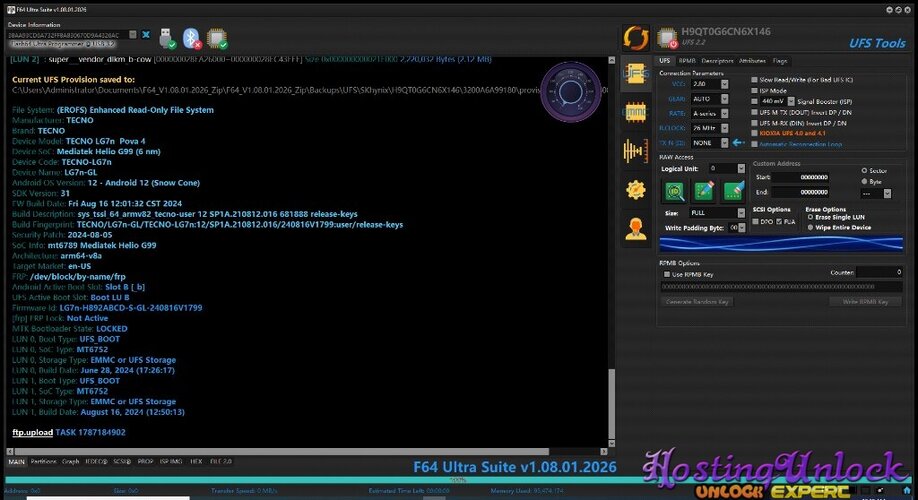
Task: Open the HEX bottom tab
Action: 196,461
